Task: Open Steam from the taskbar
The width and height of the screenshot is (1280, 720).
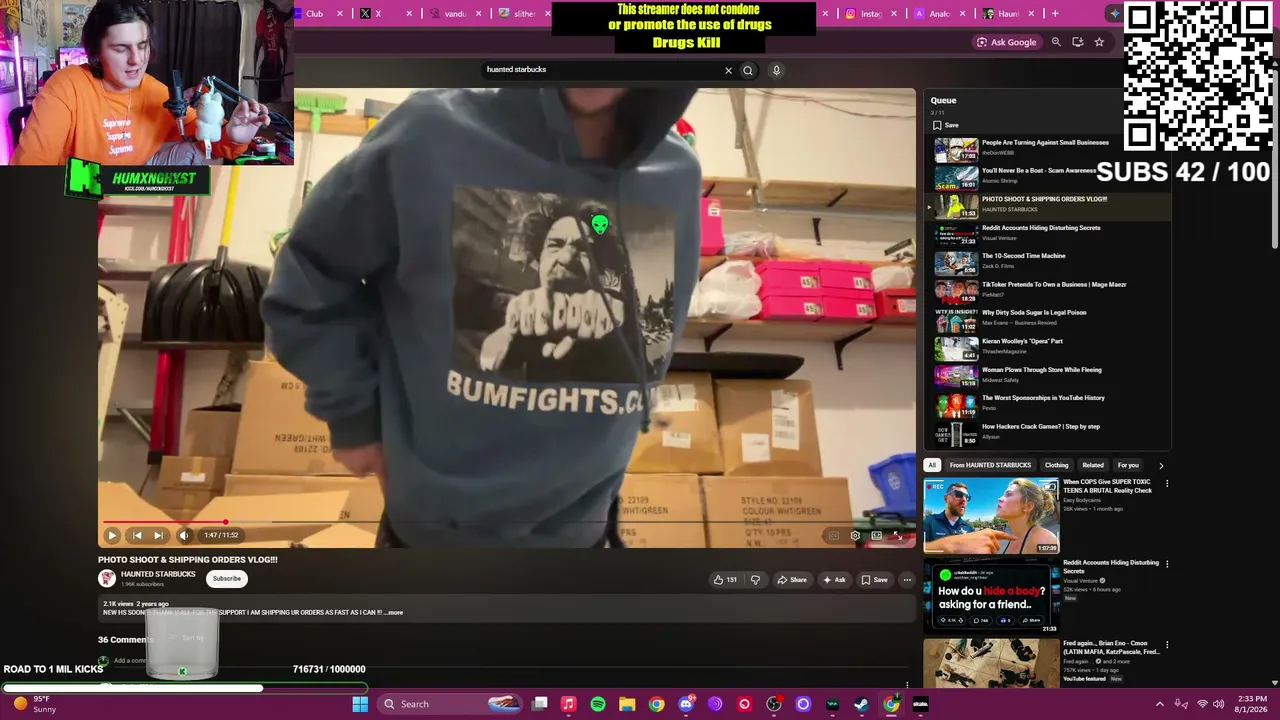Action: coord(861,704)
